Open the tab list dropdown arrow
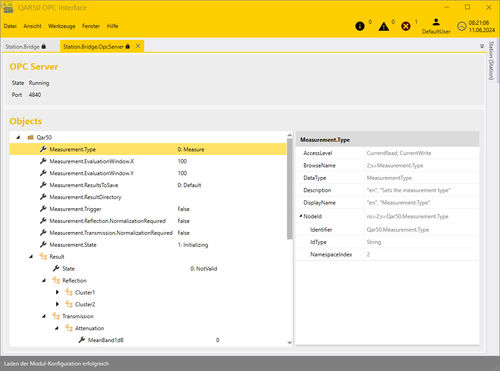Viewport: 500px width, 371px height. 482,46
